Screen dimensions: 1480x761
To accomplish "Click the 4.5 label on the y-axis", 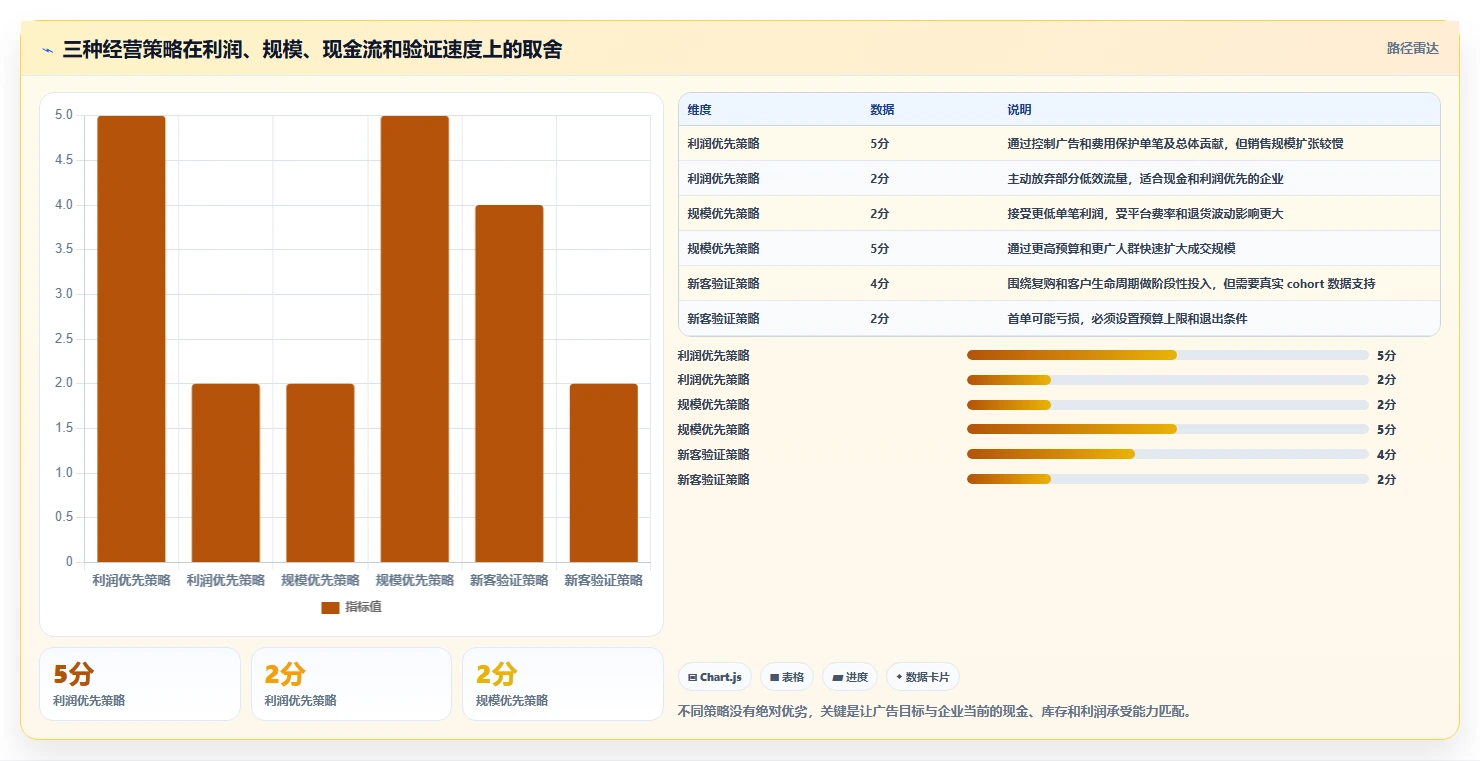I will [63, 160].
